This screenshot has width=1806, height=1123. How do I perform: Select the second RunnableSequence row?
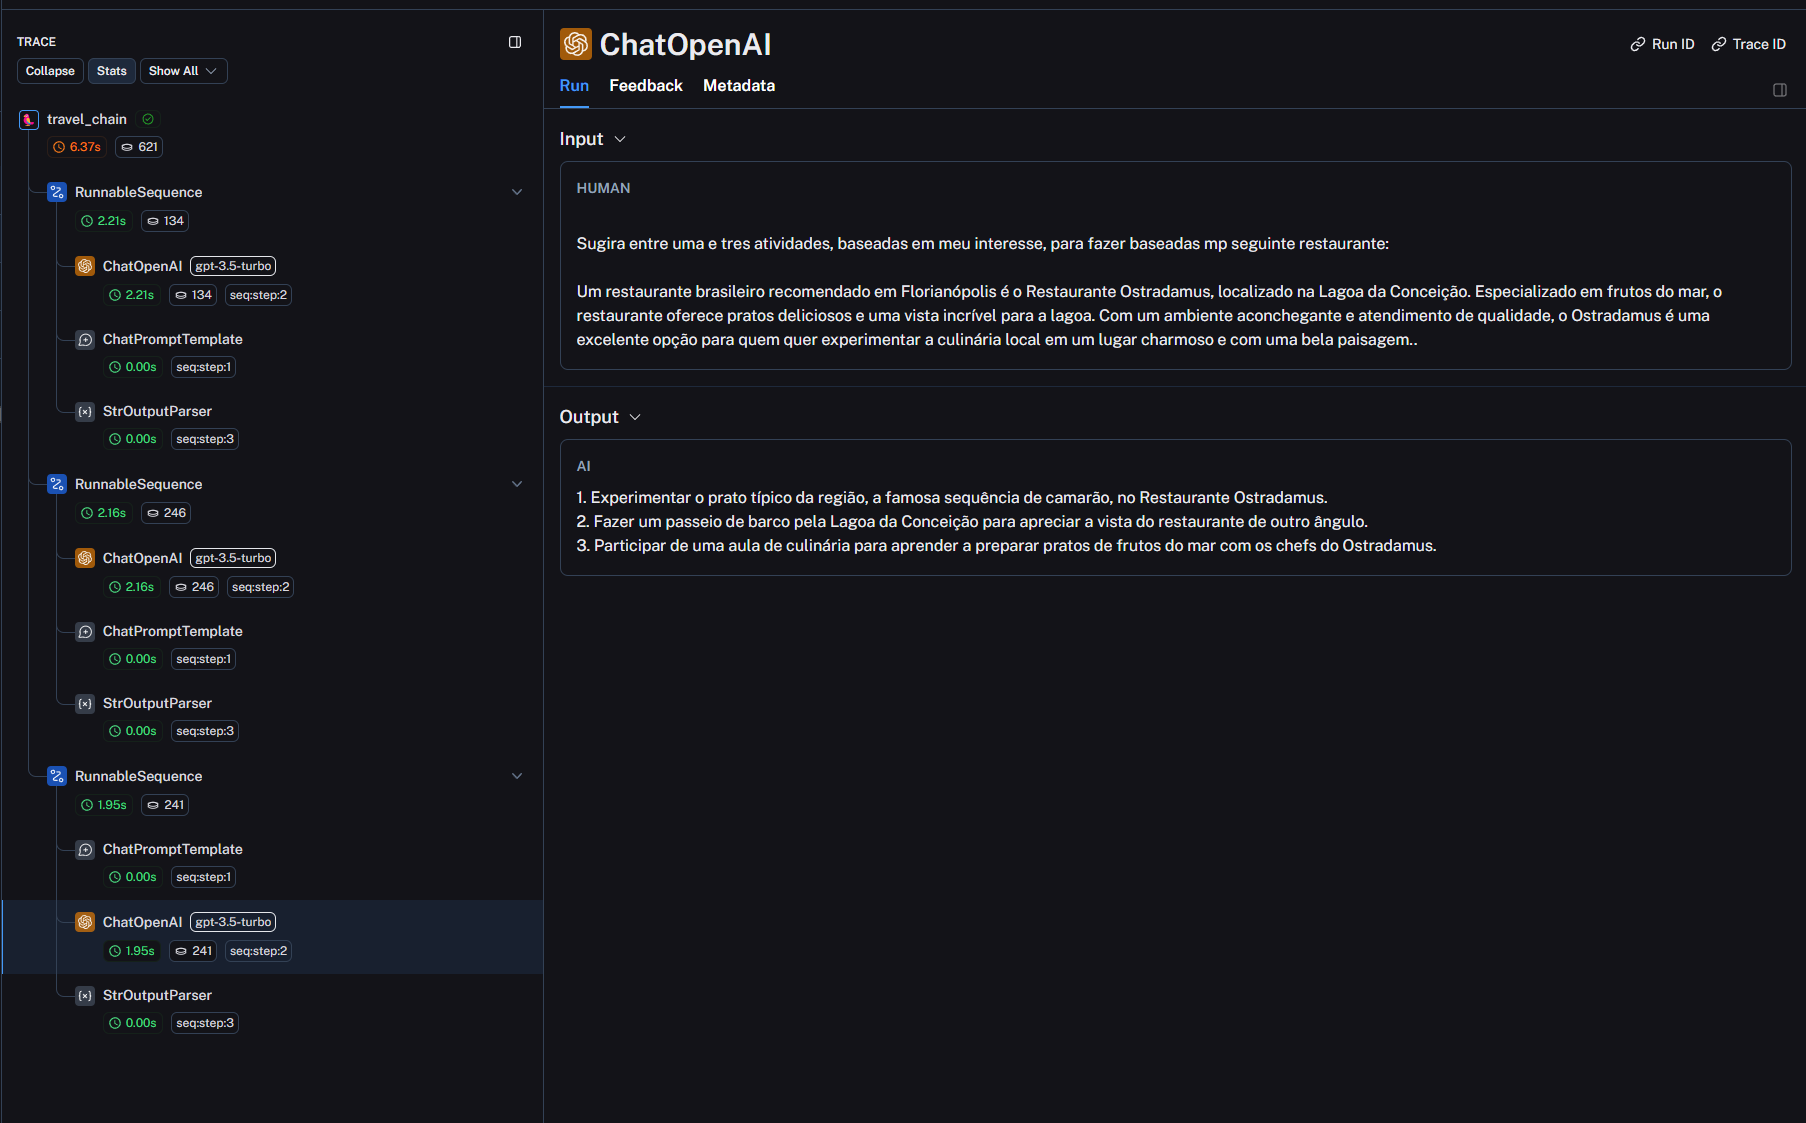point(272,498)
